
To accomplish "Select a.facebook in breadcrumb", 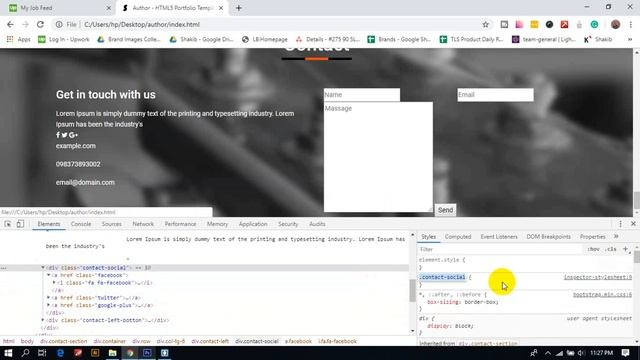I will tap(298, 341).
